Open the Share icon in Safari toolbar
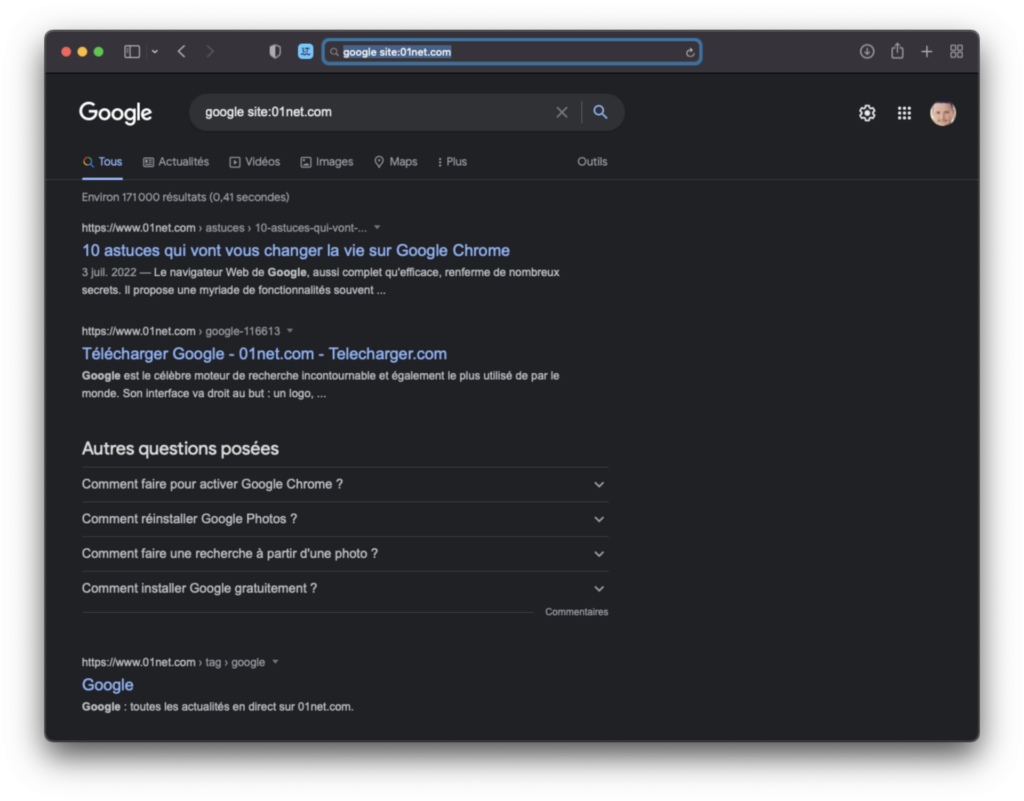 click(897, 51)
